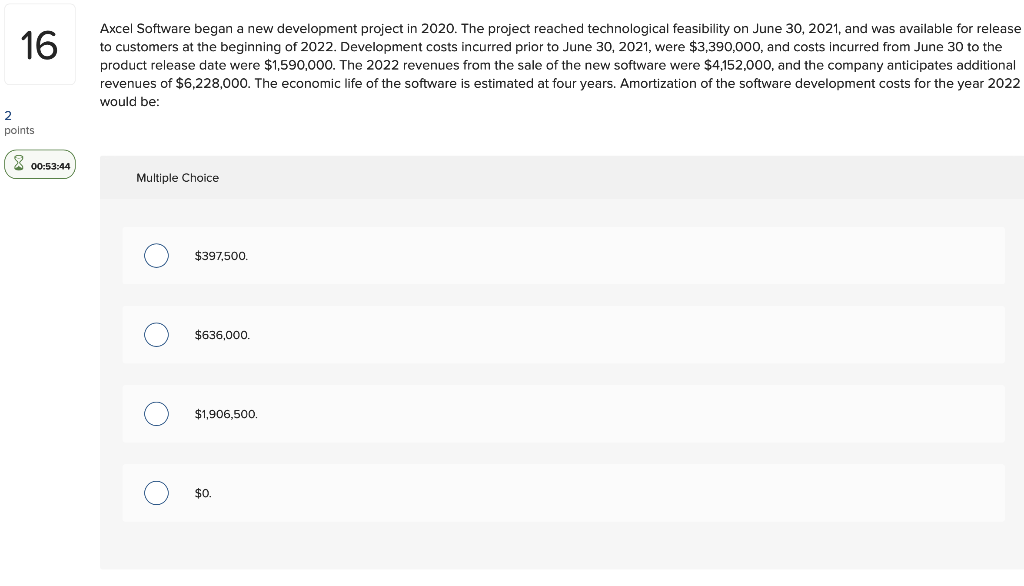
Task: Click the timer pill showing 00:53:44
Action: (40, 164)
